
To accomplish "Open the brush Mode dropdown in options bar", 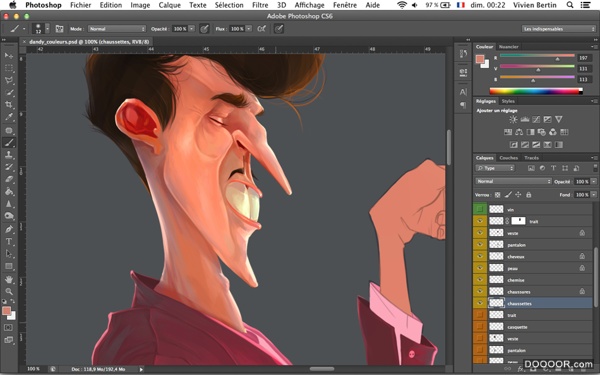I will point(117,29).
